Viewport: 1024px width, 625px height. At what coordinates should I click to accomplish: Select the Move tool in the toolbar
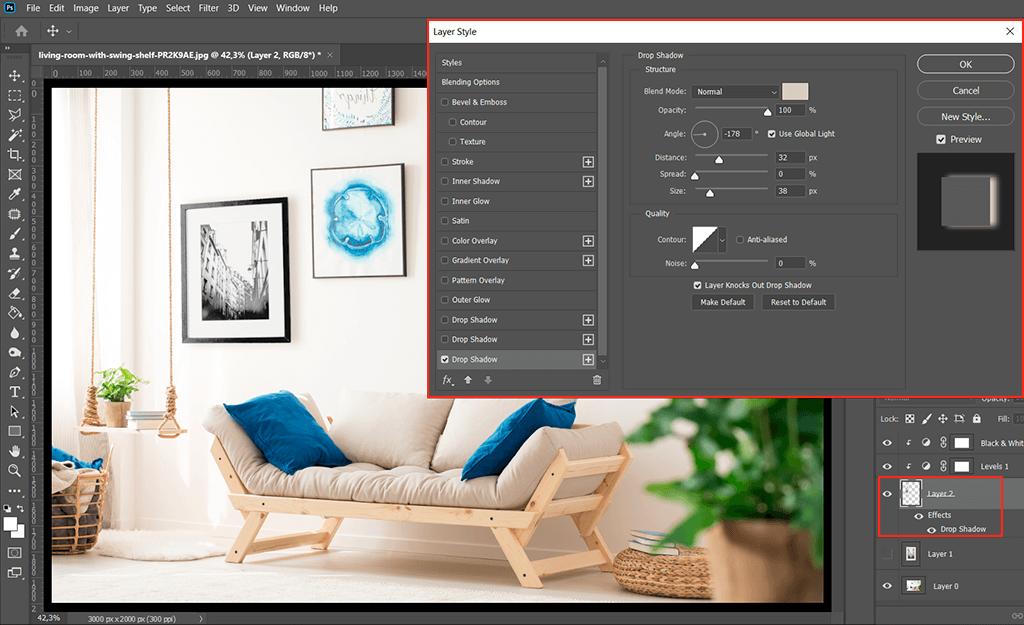[14, 76]
